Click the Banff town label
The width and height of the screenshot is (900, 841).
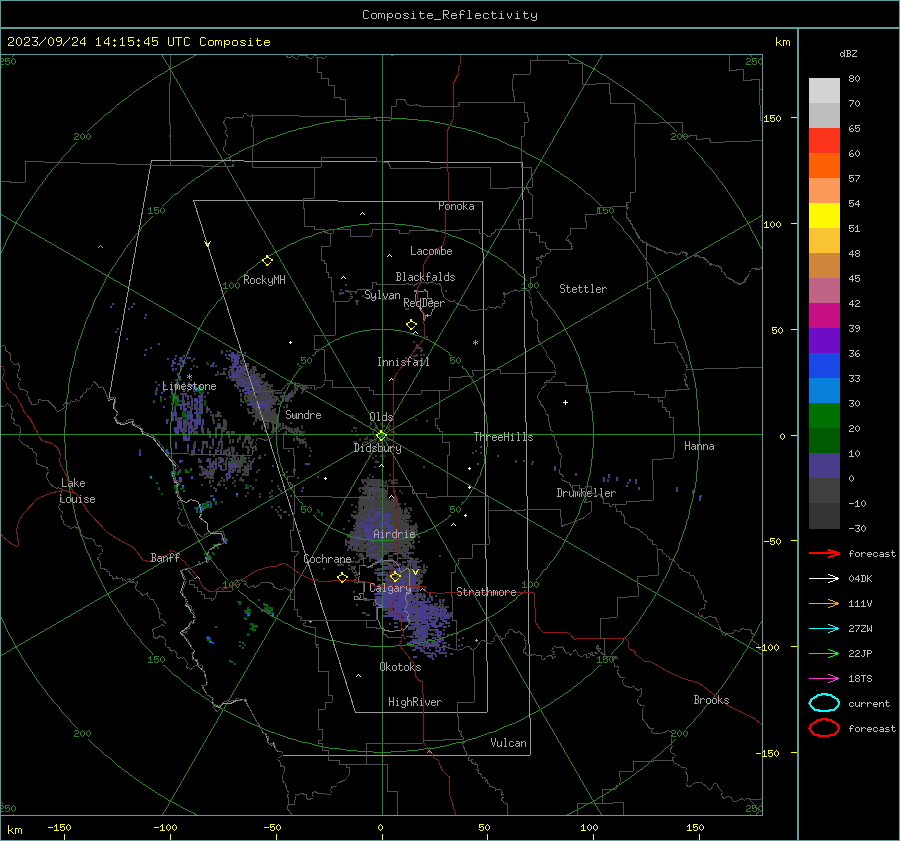165,557
